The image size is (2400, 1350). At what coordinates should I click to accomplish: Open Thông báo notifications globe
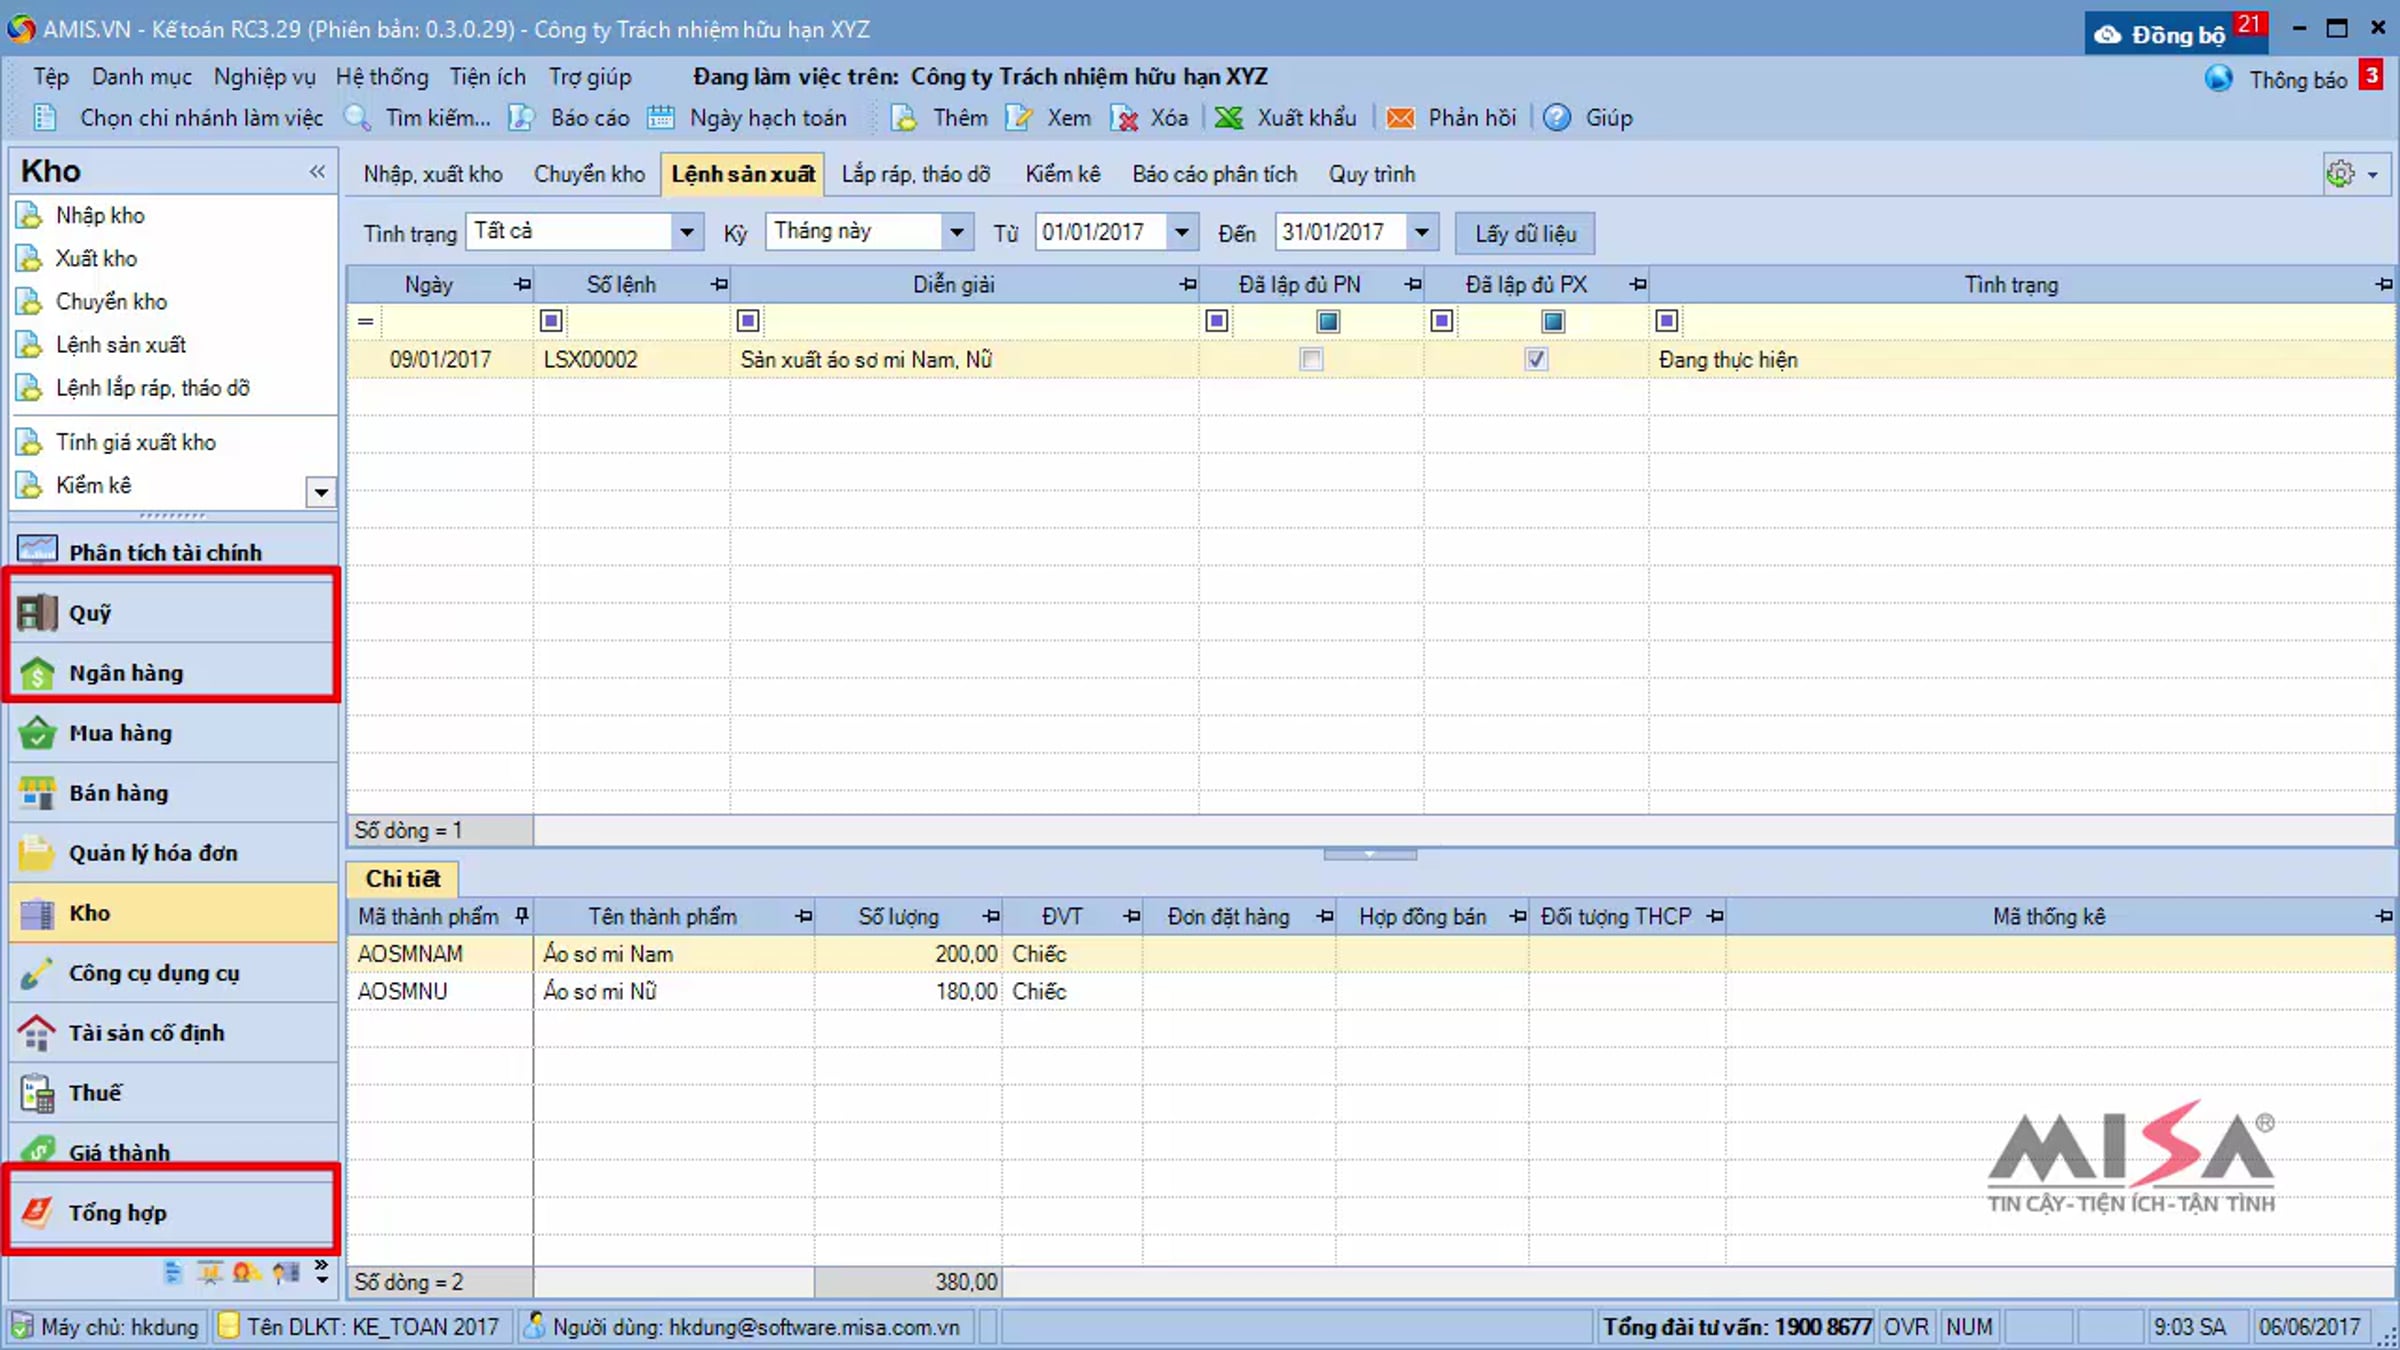point(2218,79)
